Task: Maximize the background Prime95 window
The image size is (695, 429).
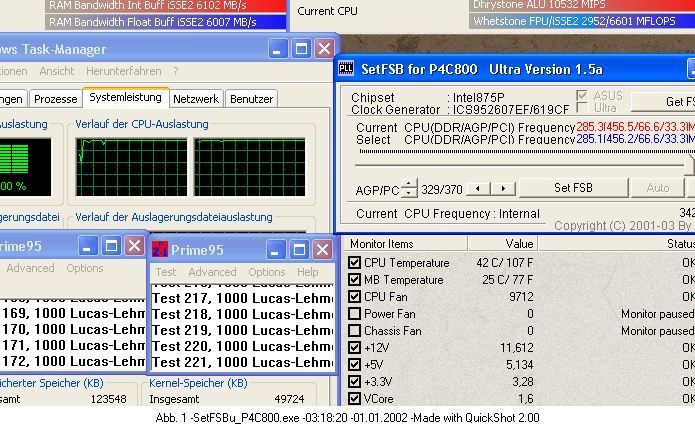Action: 111,246
